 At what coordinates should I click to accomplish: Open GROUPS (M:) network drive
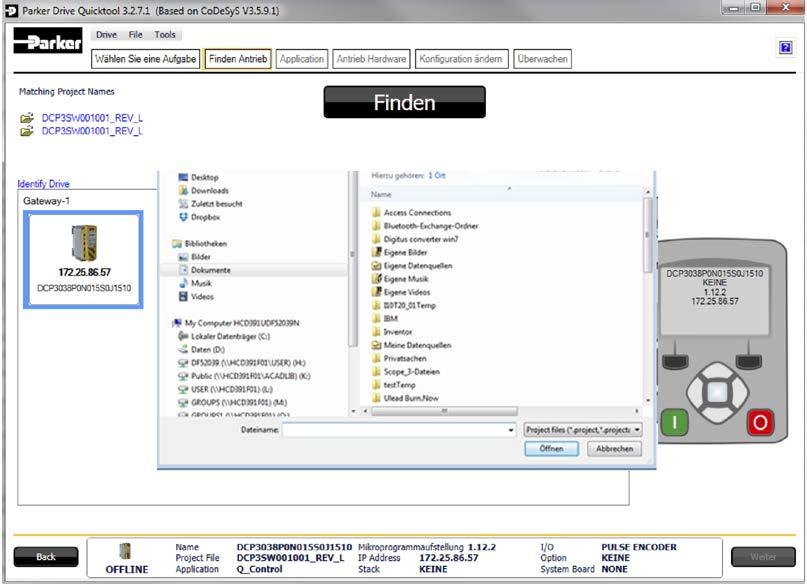[233, 403]
